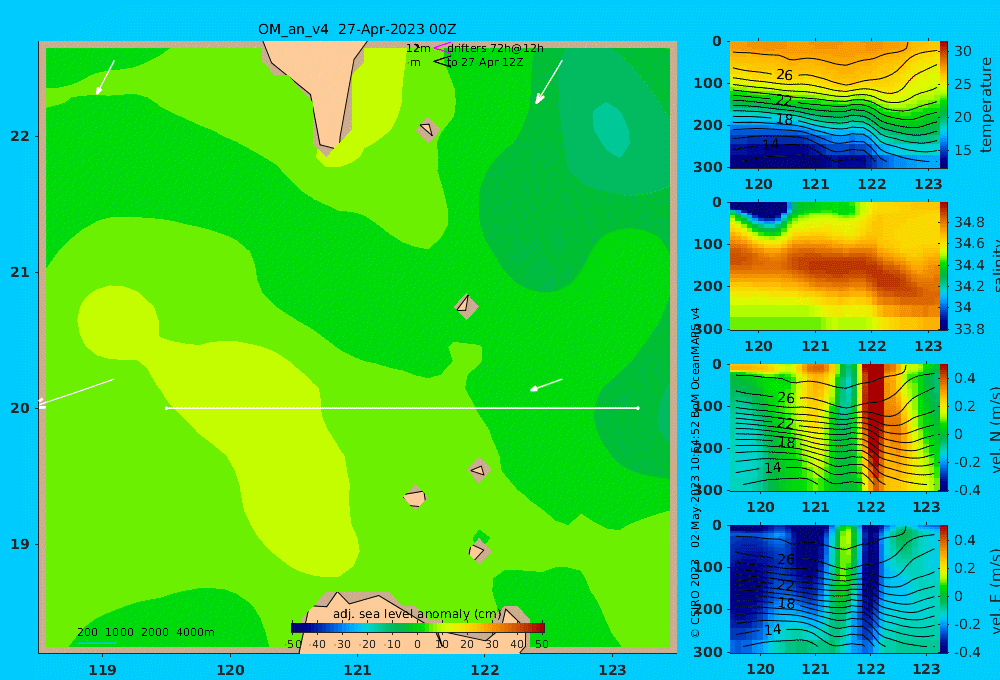The image size is (1000, 680).
Task: Click longitude tick label 121 on main map
Action: tap(357, 670)
